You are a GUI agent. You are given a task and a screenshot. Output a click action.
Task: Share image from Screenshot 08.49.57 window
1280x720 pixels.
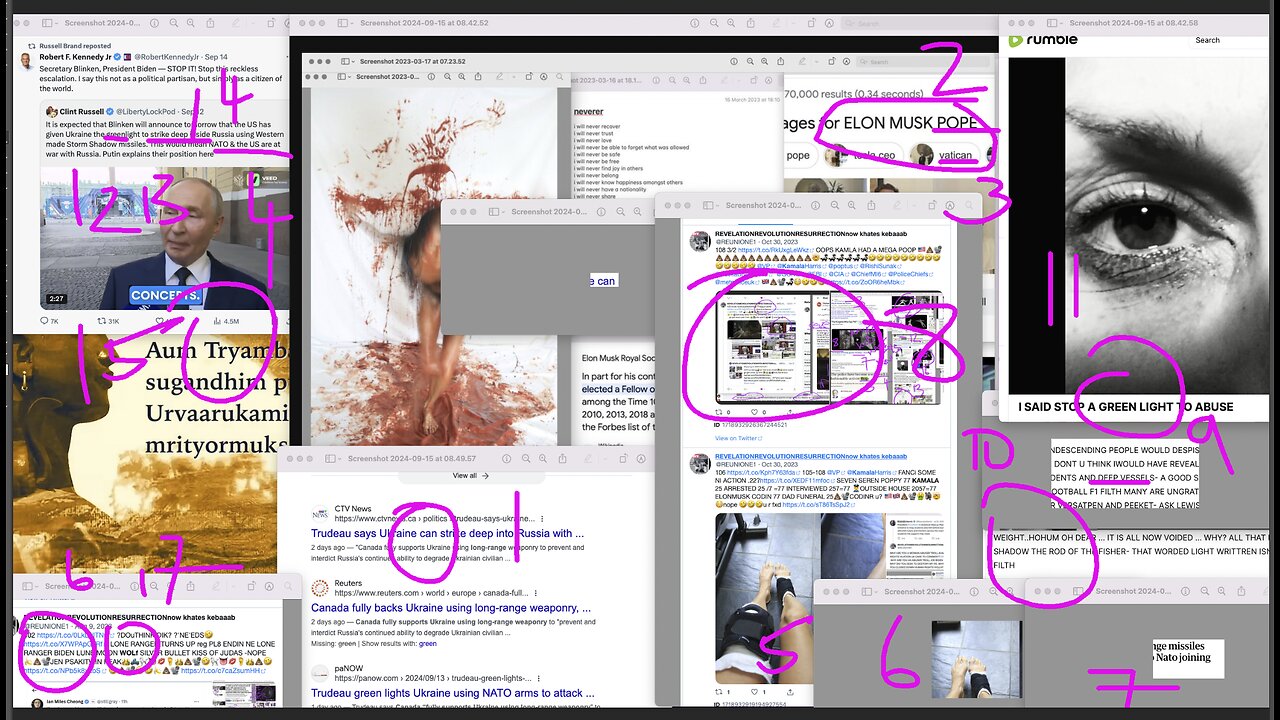click(563, 459)
